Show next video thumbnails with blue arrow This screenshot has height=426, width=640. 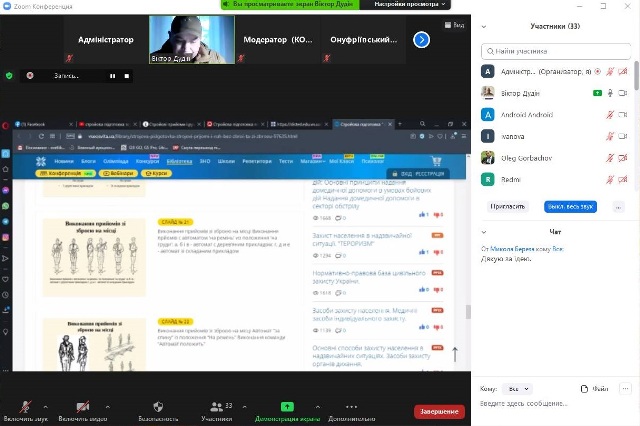pos(421,39)
